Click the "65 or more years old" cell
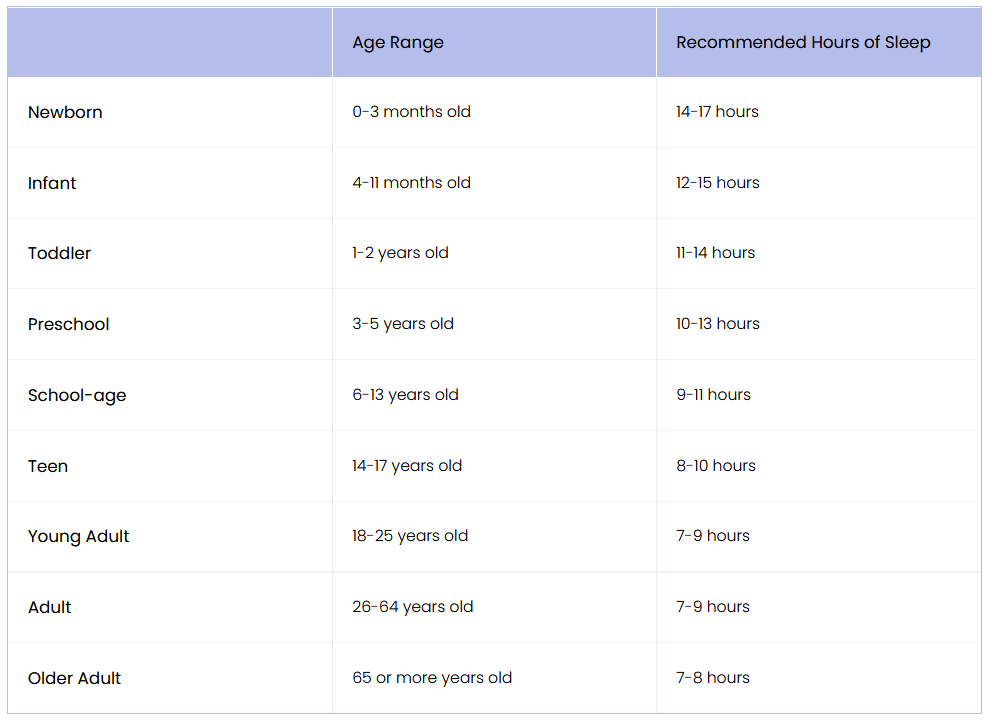Viewport: 990px width, 723px height. 432,678
